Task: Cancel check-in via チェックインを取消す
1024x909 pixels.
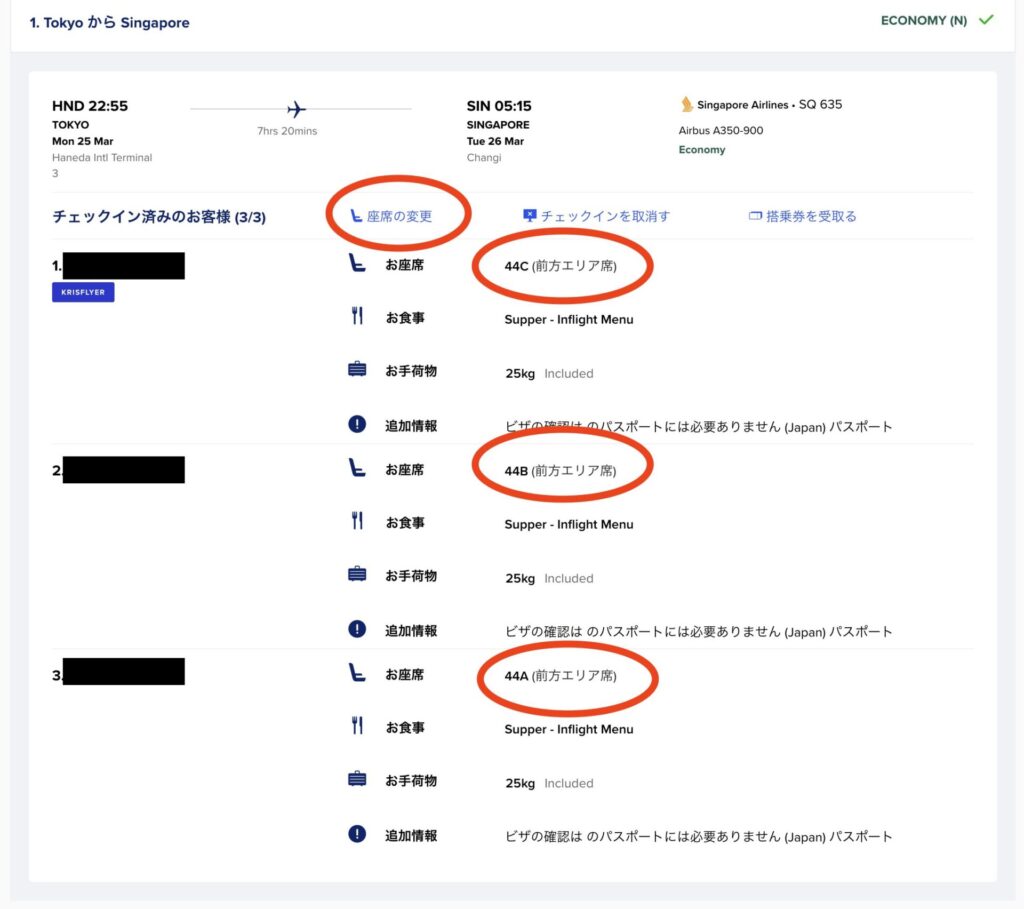Action: [x=596, y=216]
